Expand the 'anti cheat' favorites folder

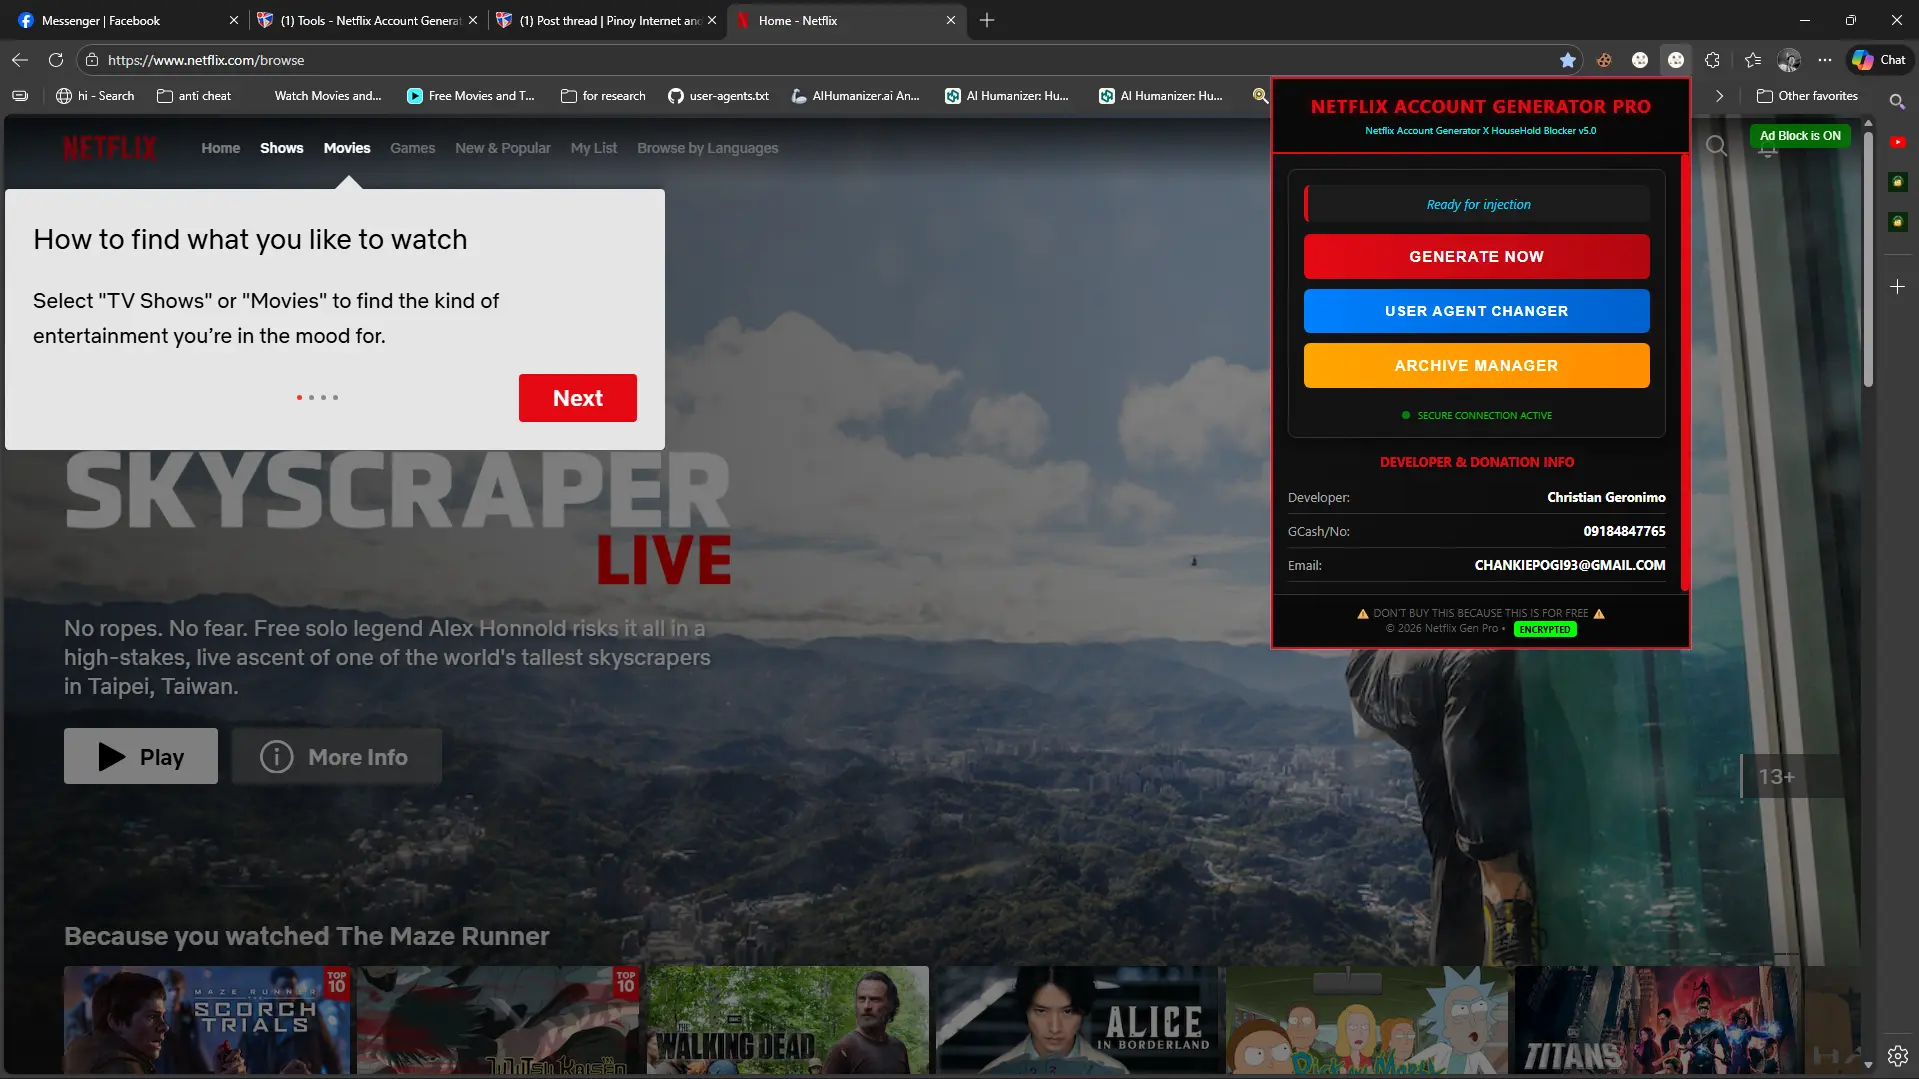coord(194,96)
